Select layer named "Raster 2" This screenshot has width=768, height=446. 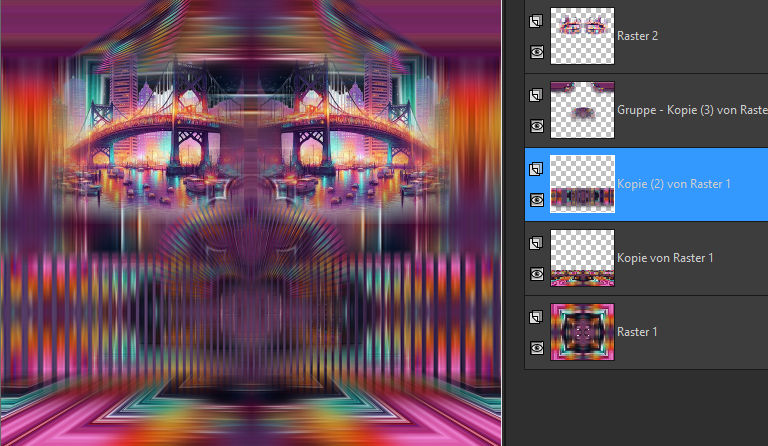pyautogui.click(x=637, y=36)
